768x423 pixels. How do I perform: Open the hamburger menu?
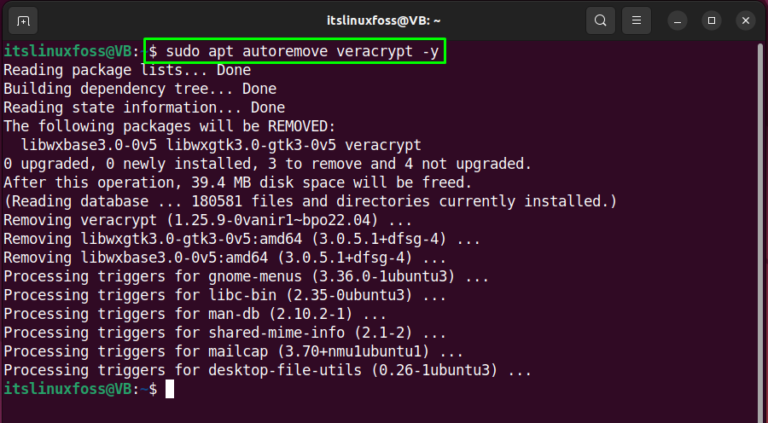pyautogui.click(x=636, y=21)
